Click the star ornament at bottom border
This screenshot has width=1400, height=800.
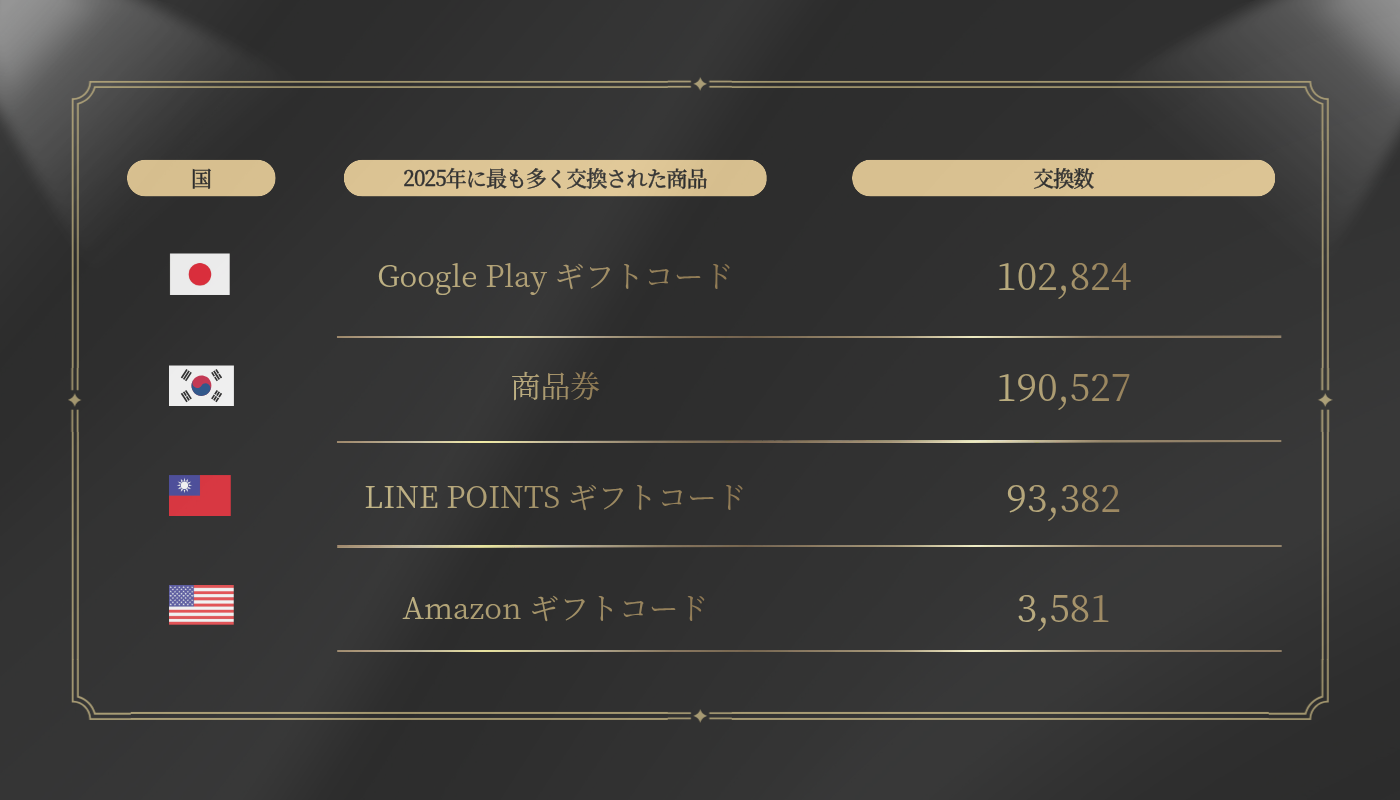click(700, 716)
